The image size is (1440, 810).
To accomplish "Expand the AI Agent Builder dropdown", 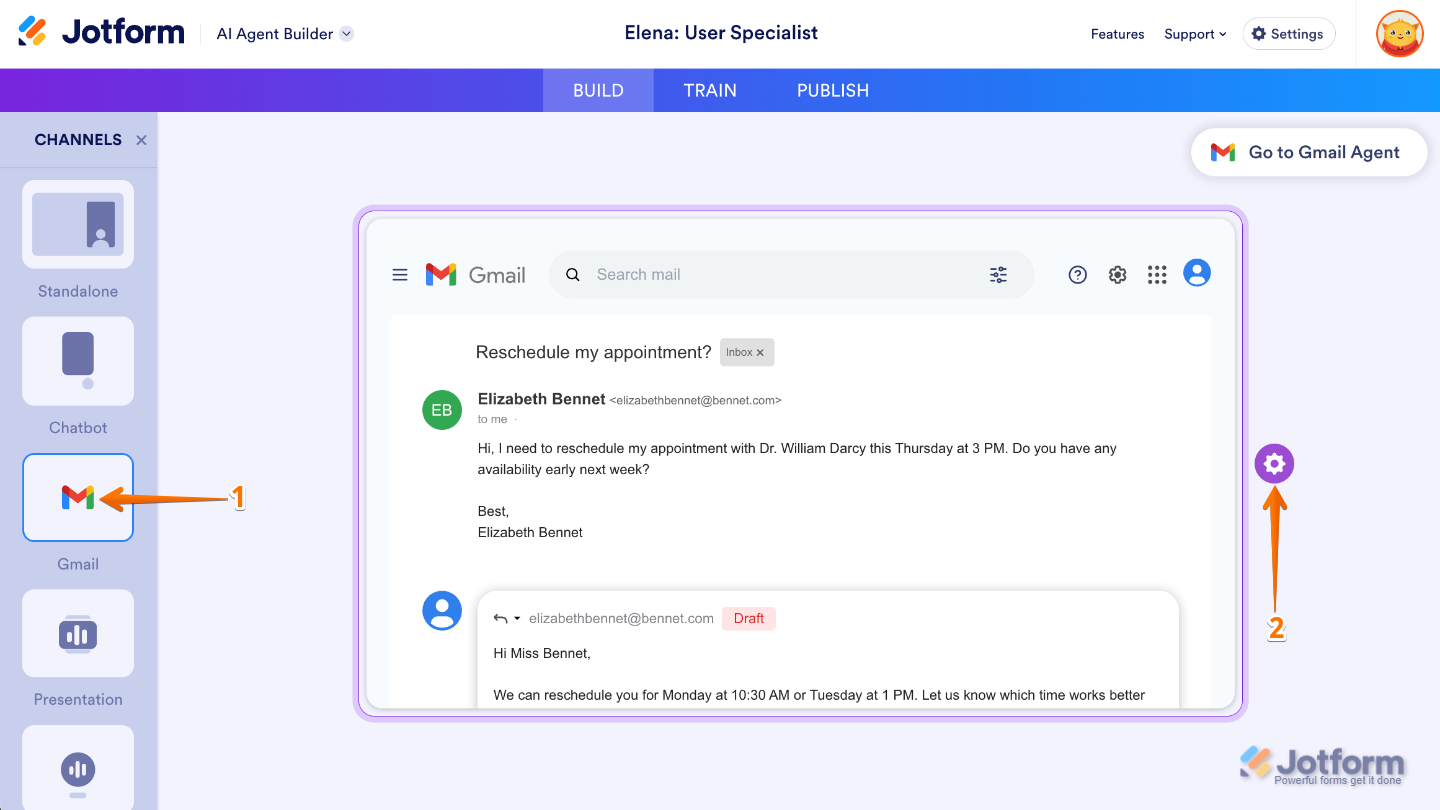I will (x=346, y=34).
